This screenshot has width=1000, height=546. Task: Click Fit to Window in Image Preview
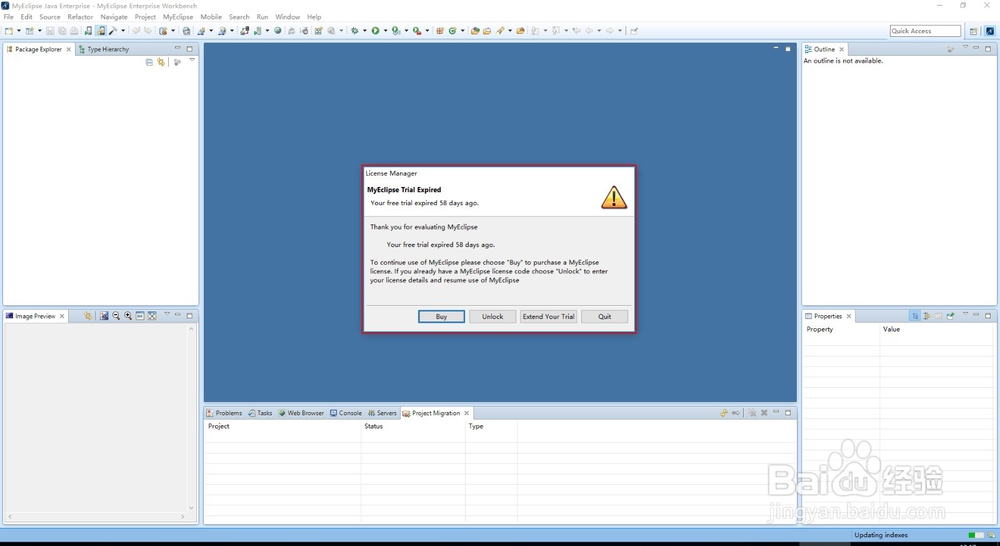click(x=152, y=316)
